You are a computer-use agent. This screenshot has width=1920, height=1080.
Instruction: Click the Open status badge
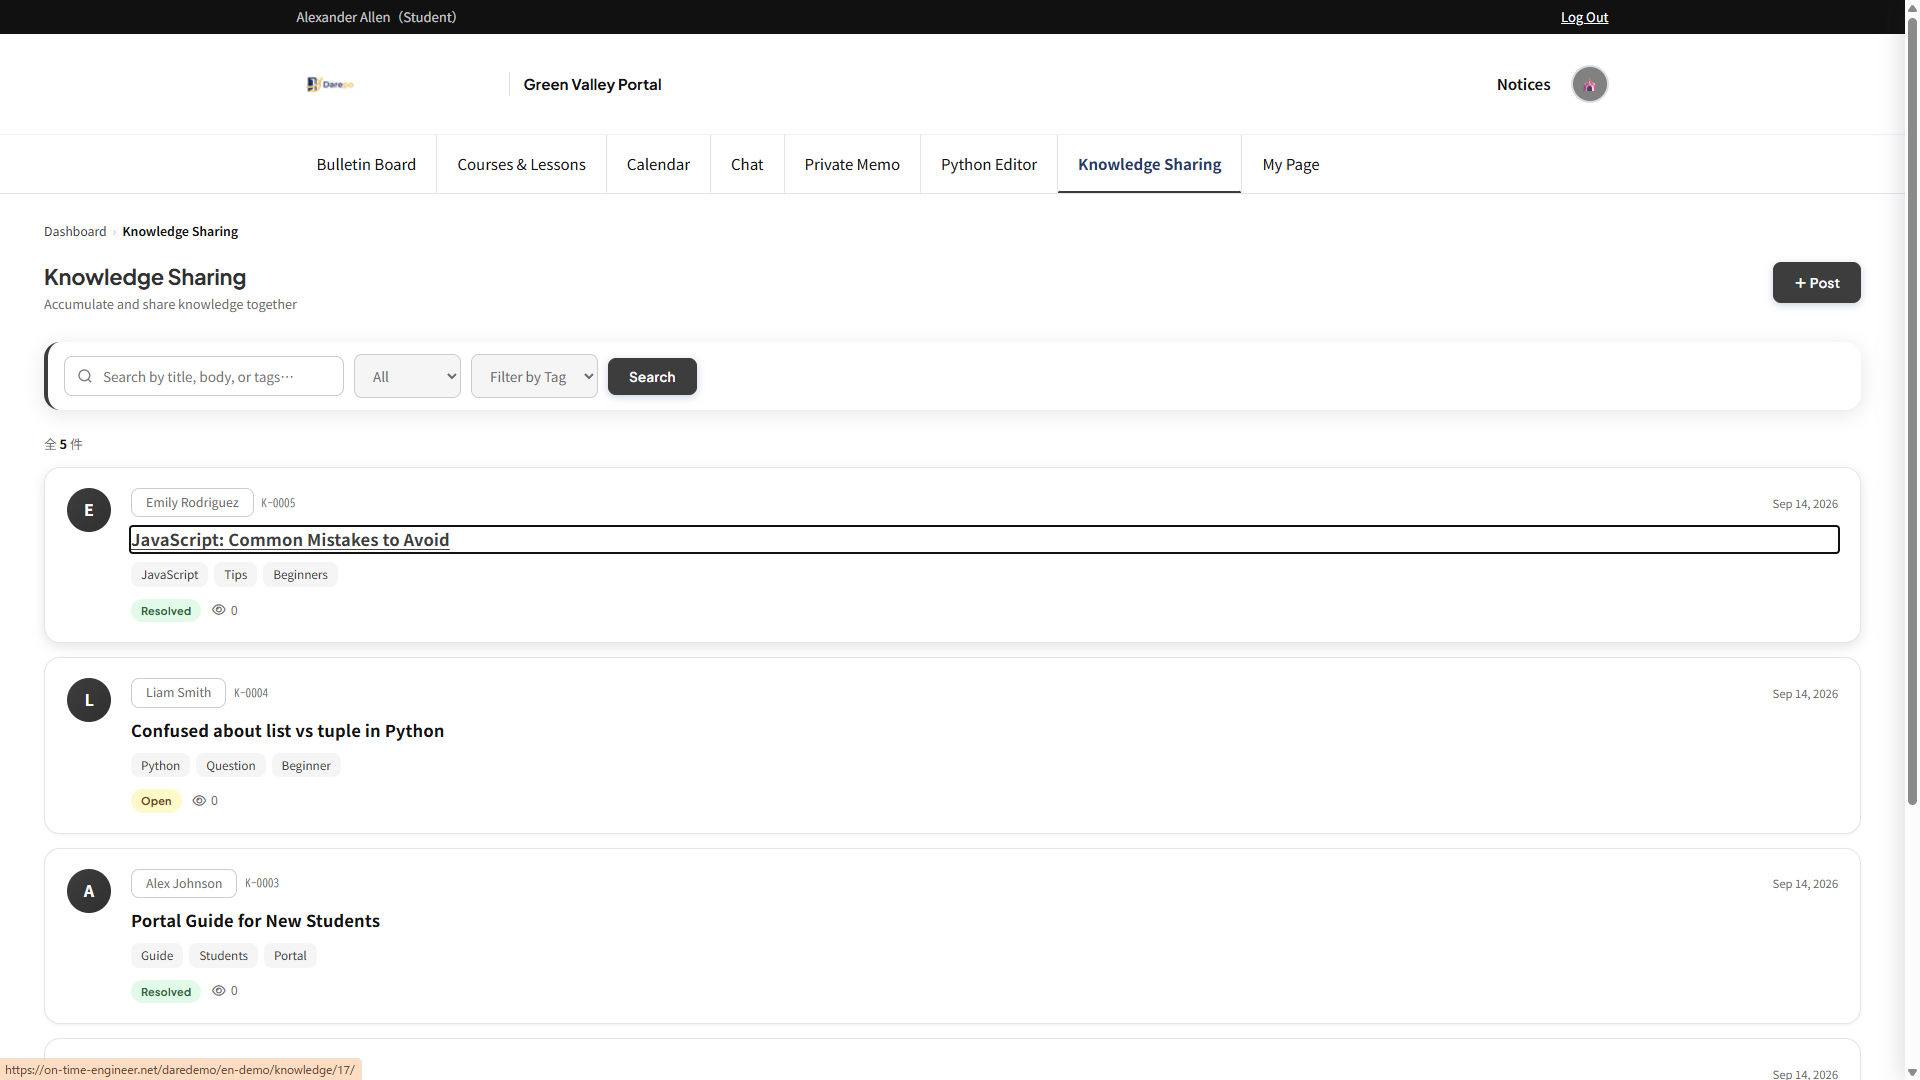(x=156, y=801)
